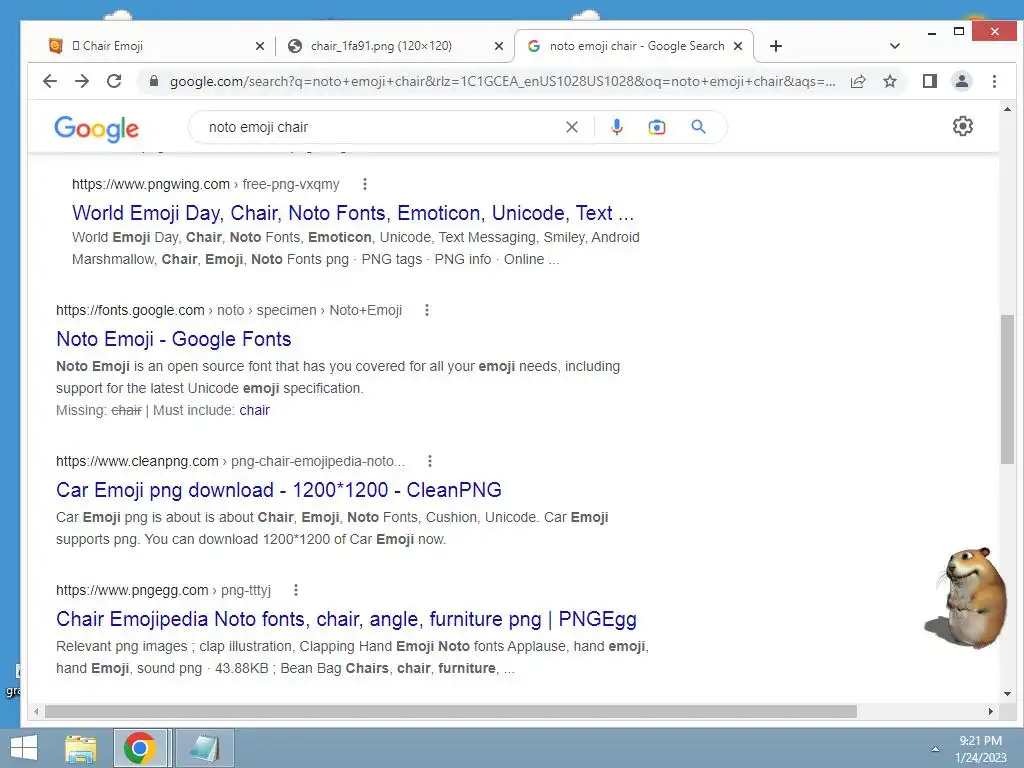Open the Noto Emoji - Google Fonts result
1024x768 pixels.
coord(174,339)
